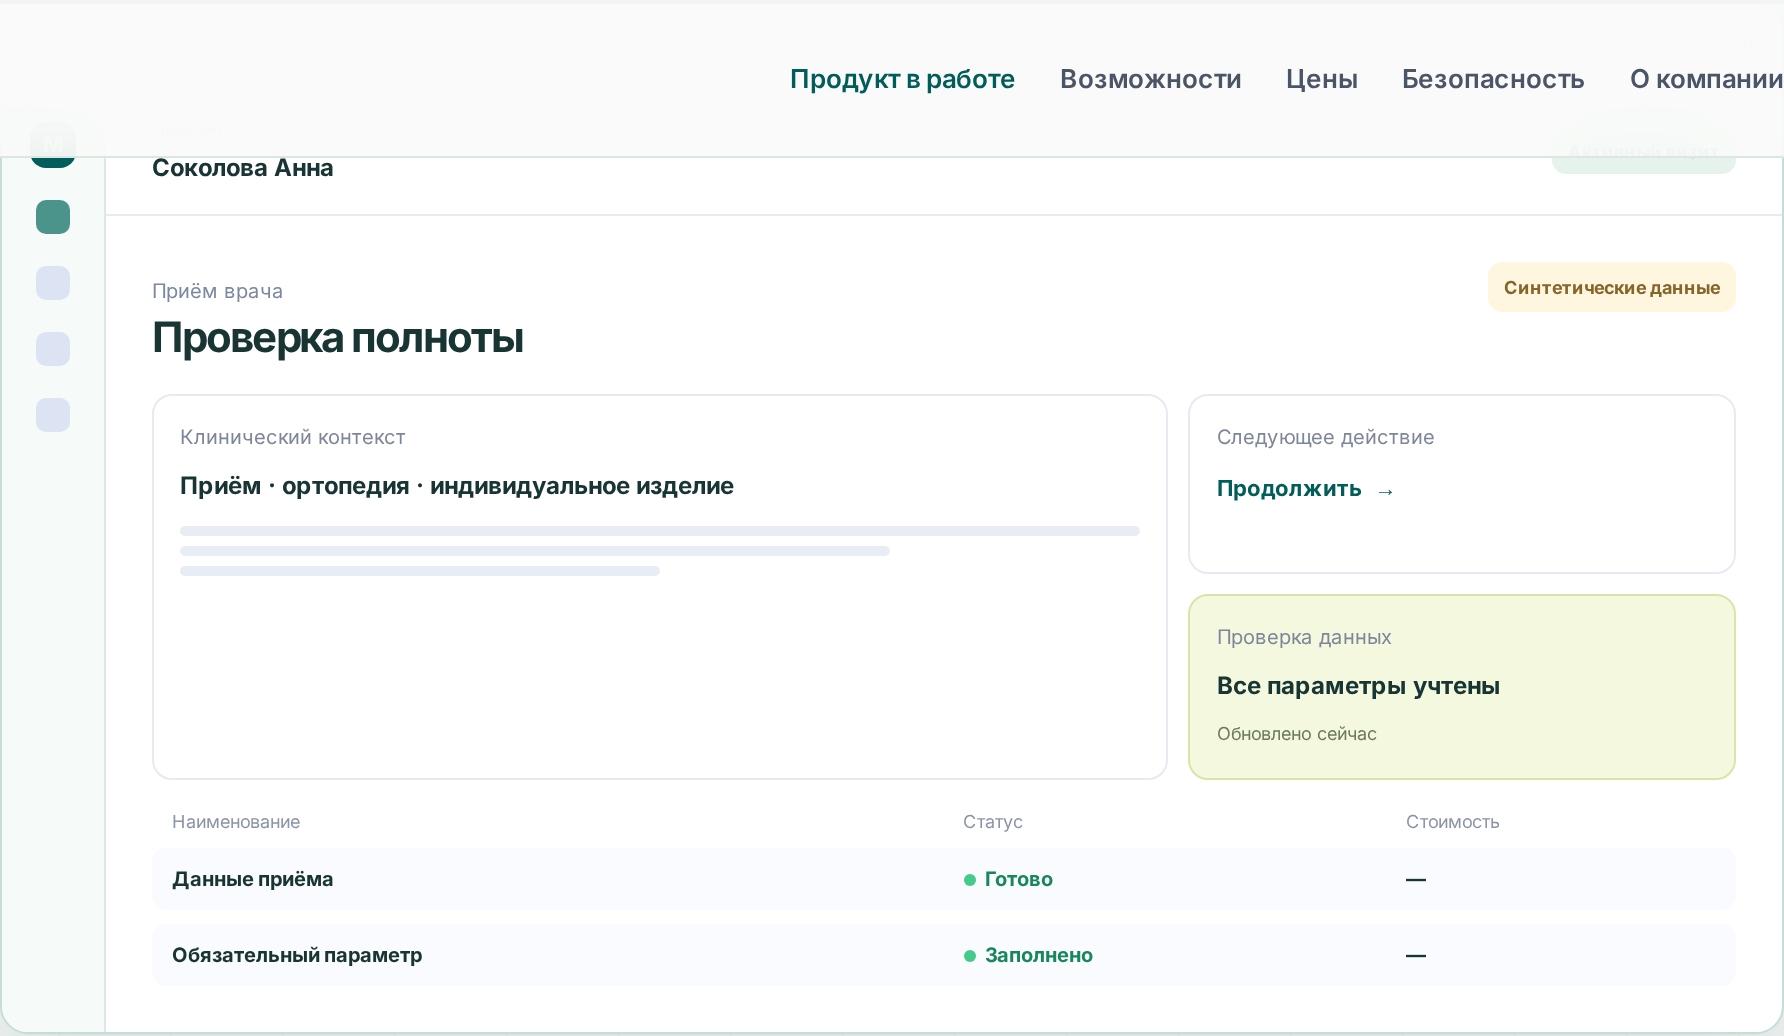
Task: Select the dark green sidebar square icon
Action: click(53, 217)
